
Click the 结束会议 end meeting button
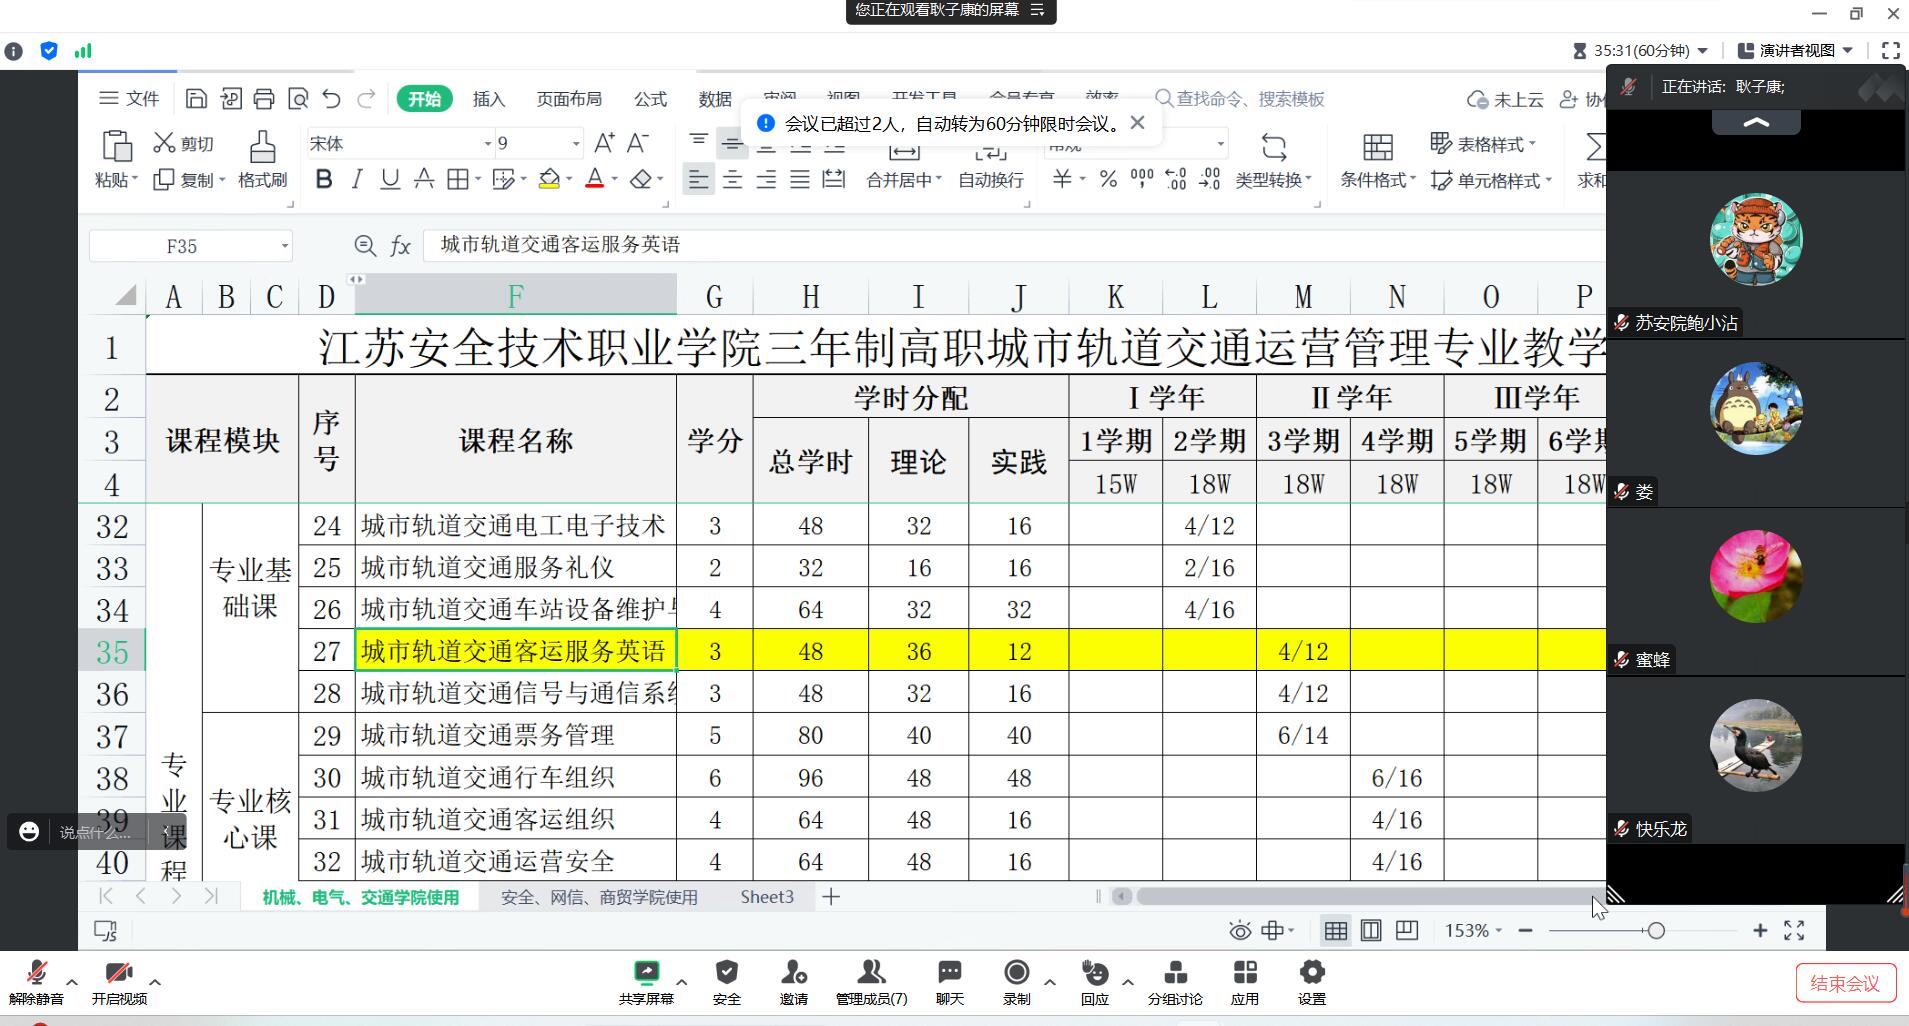pos(1844,983)
